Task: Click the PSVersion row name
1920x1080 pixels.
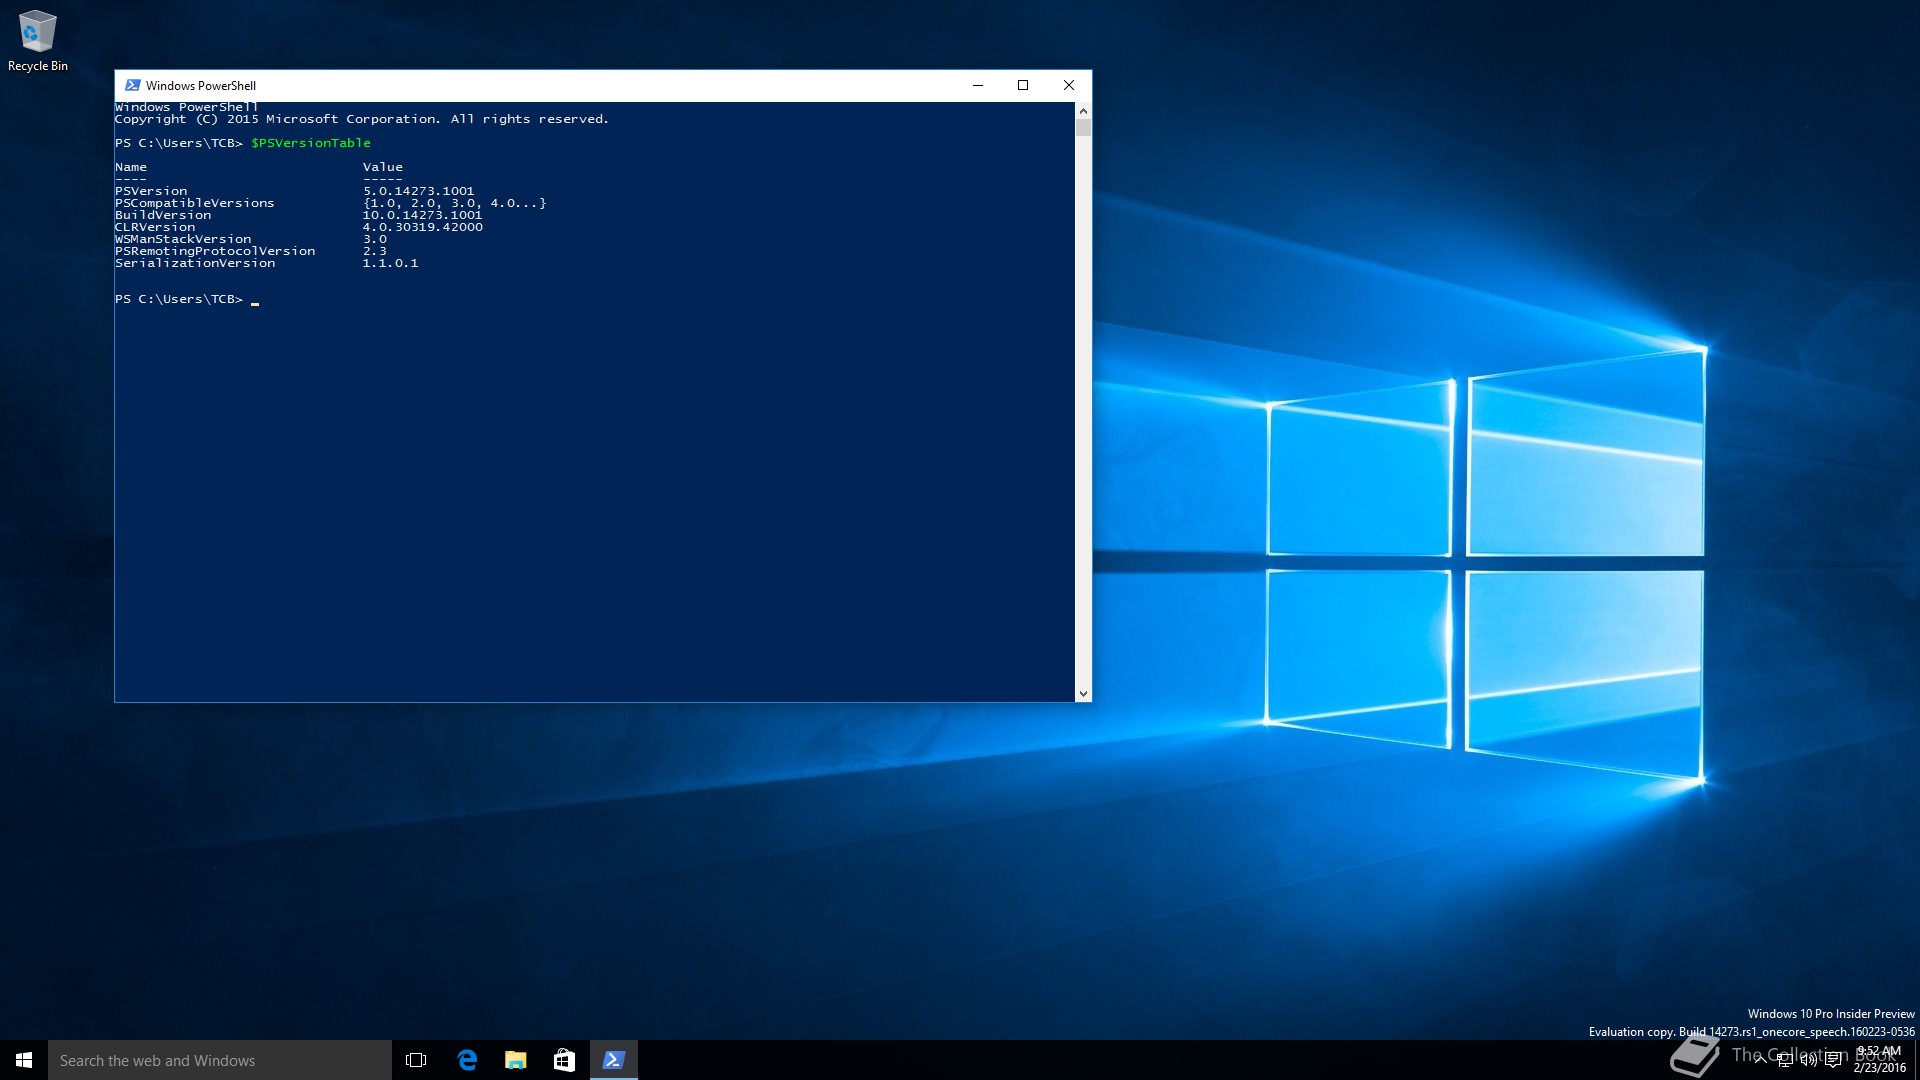Action: coord(151,191)
